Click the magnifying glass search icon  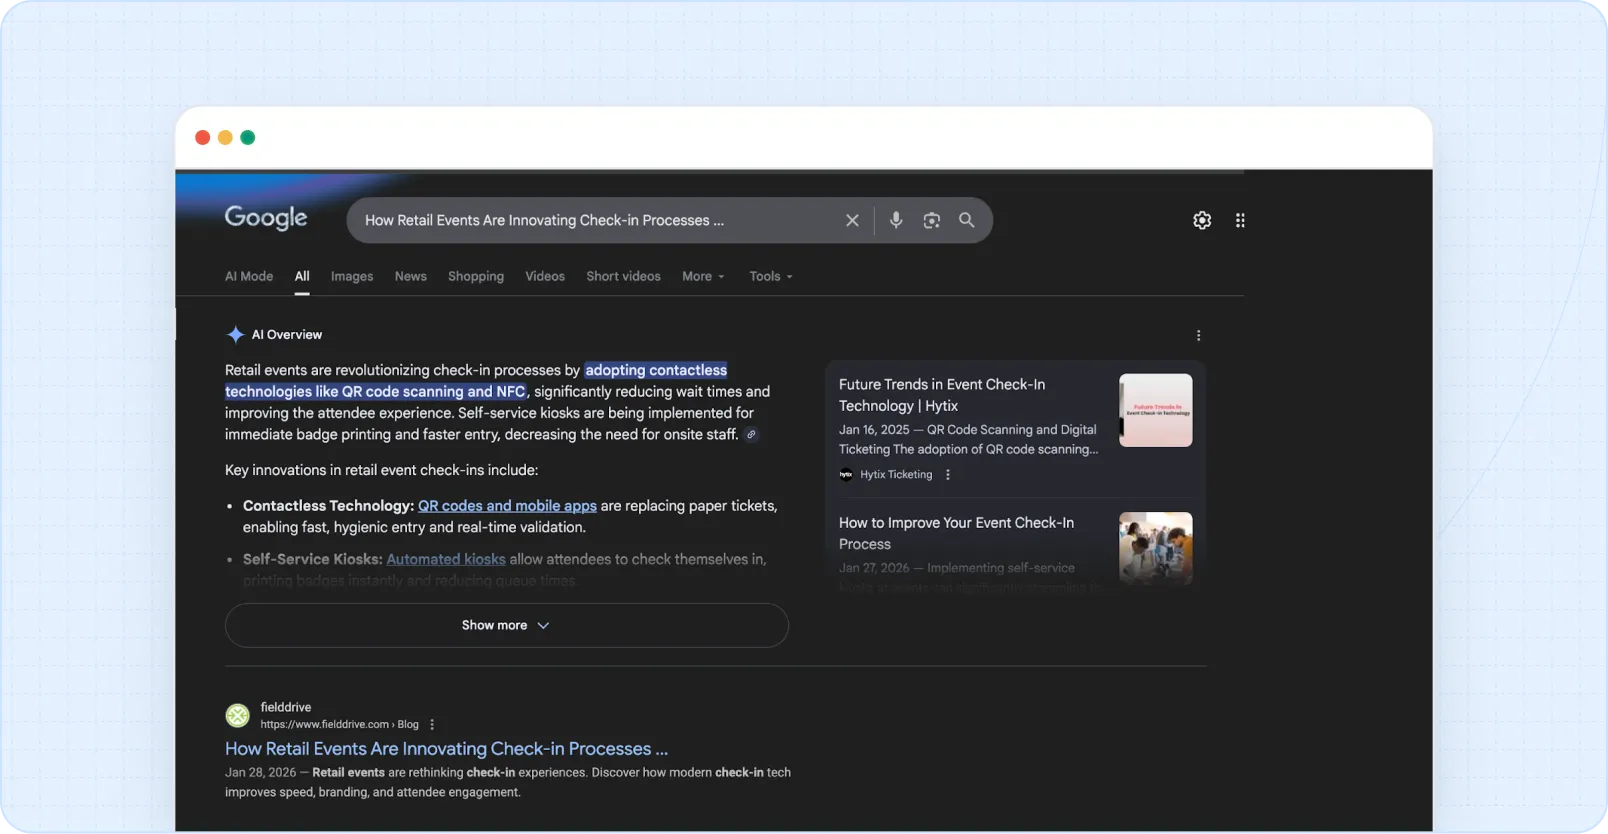click(967, 220)
